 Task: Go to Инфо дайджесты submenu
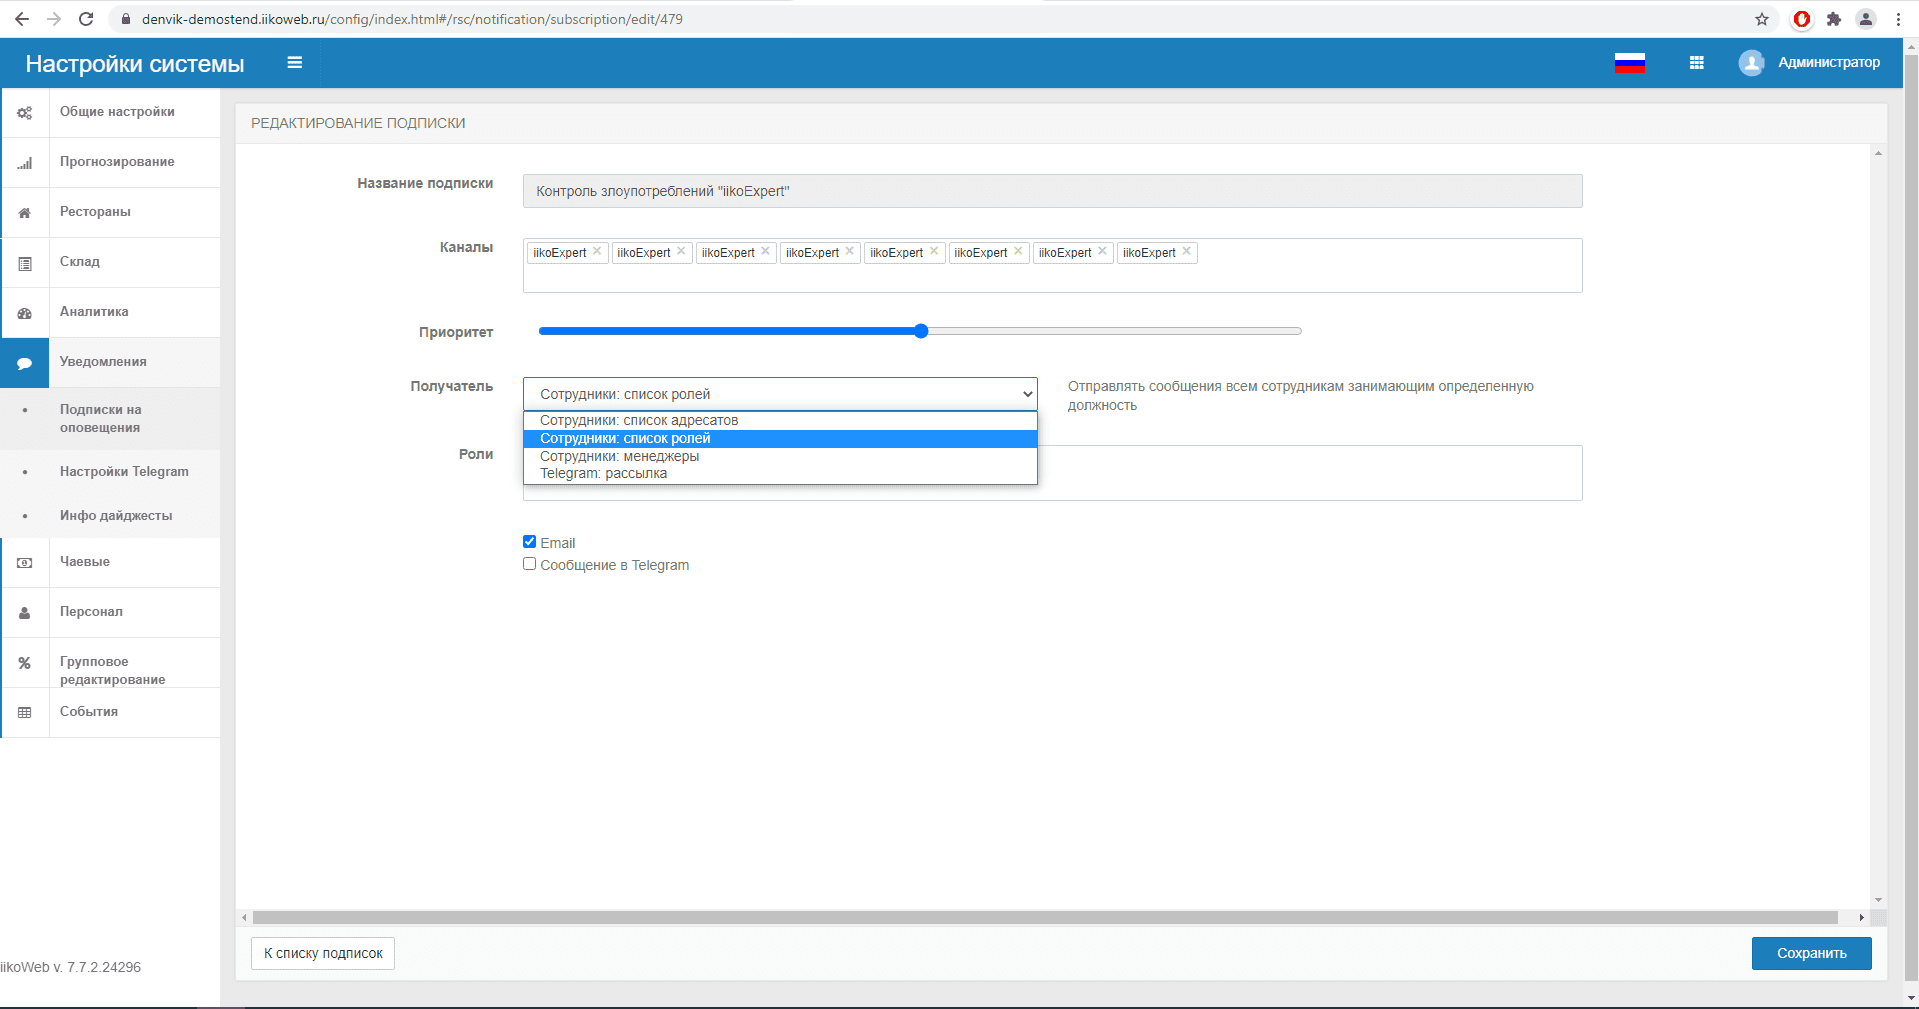(x=116, y=516)
